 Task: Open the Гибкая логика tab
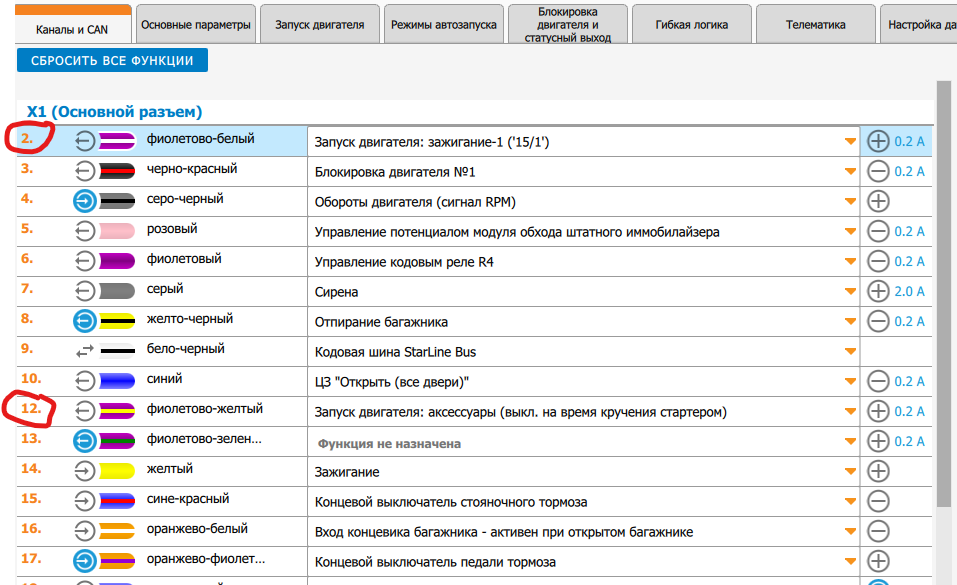(x=691, y=25)
